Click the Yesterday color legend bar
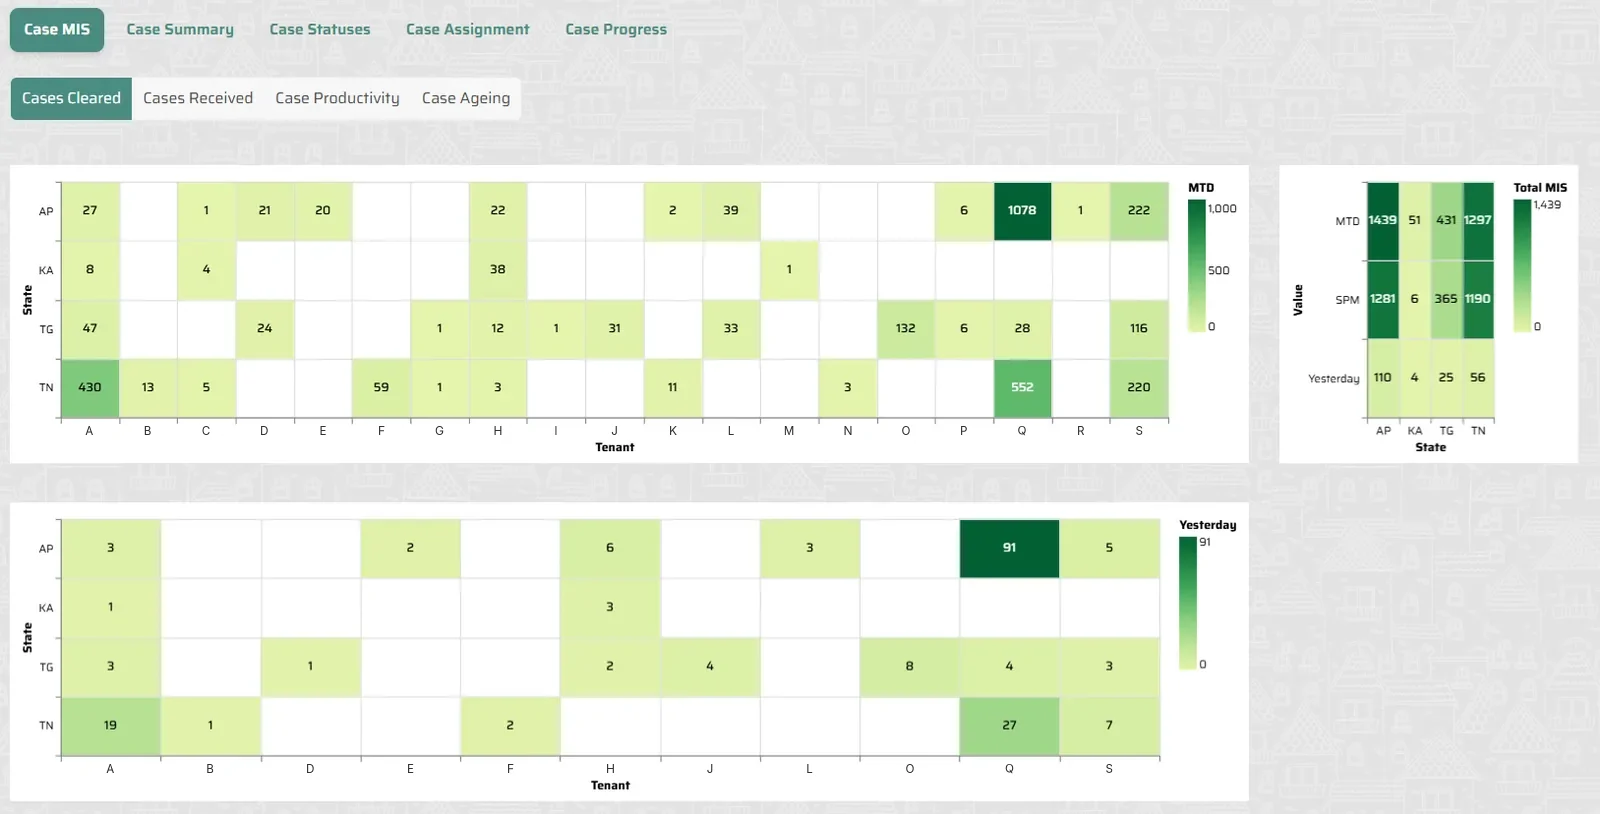This screenshot has width=1600, height=814. click(1188, 603)
